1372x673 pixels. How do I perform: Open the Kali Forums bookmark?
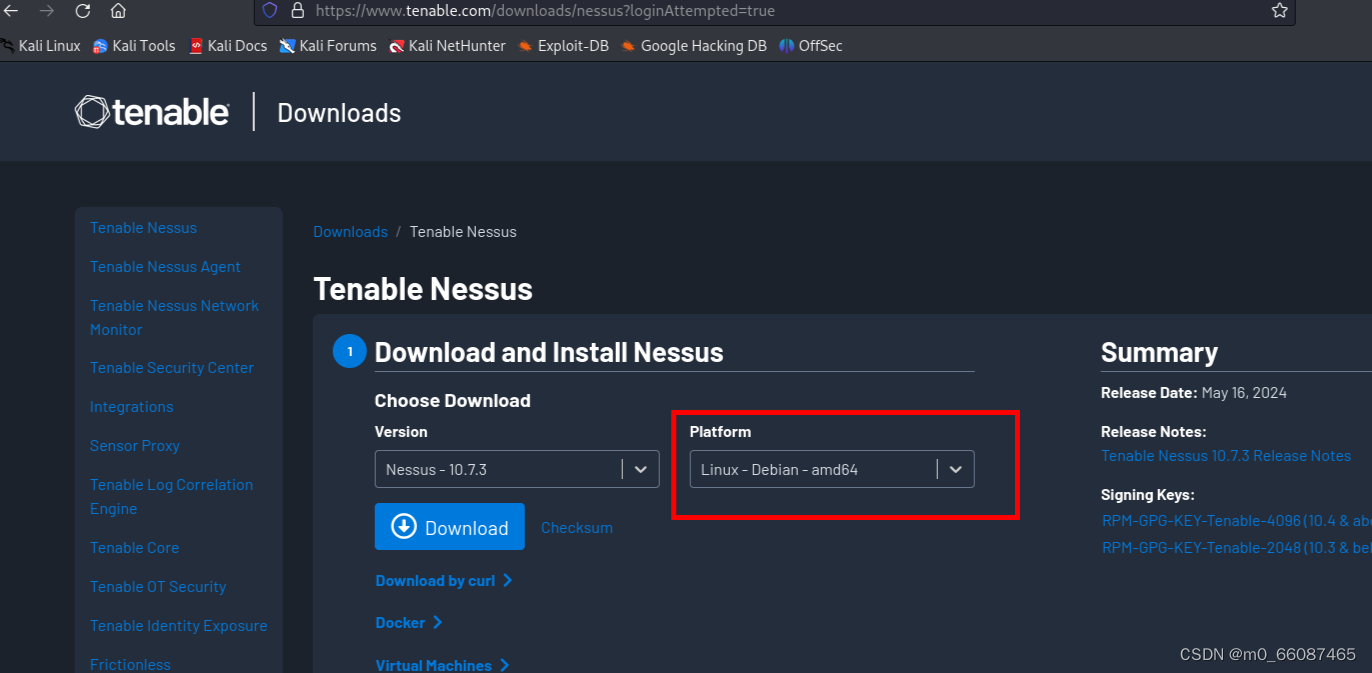tap(328, 45)
